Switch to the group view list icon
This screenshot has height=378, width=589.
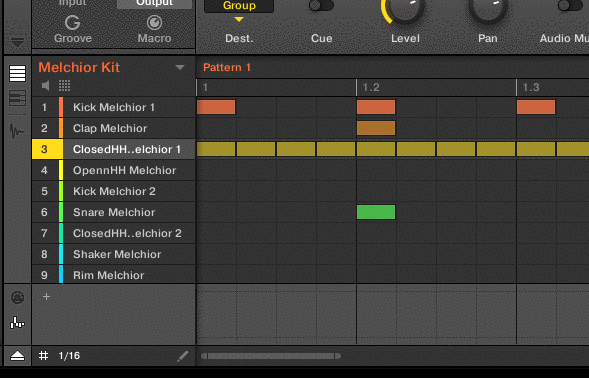tap(17, 74)
